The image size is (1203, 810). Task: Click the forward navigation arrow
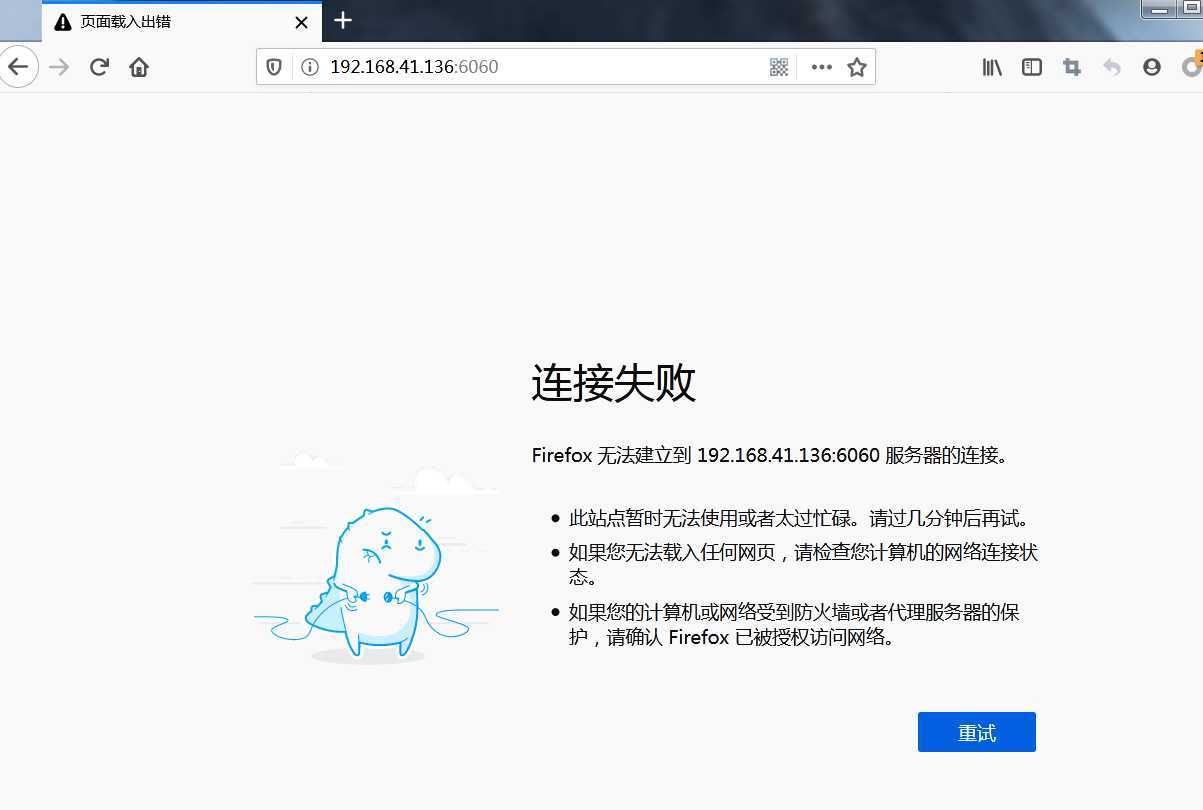(59, 67)
